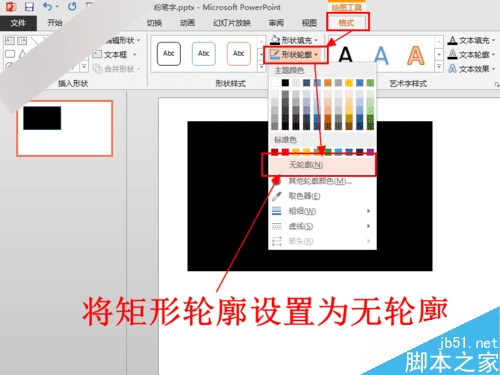Open the 文件 file tab
The image size is (500, 375).
coord(18,23)
